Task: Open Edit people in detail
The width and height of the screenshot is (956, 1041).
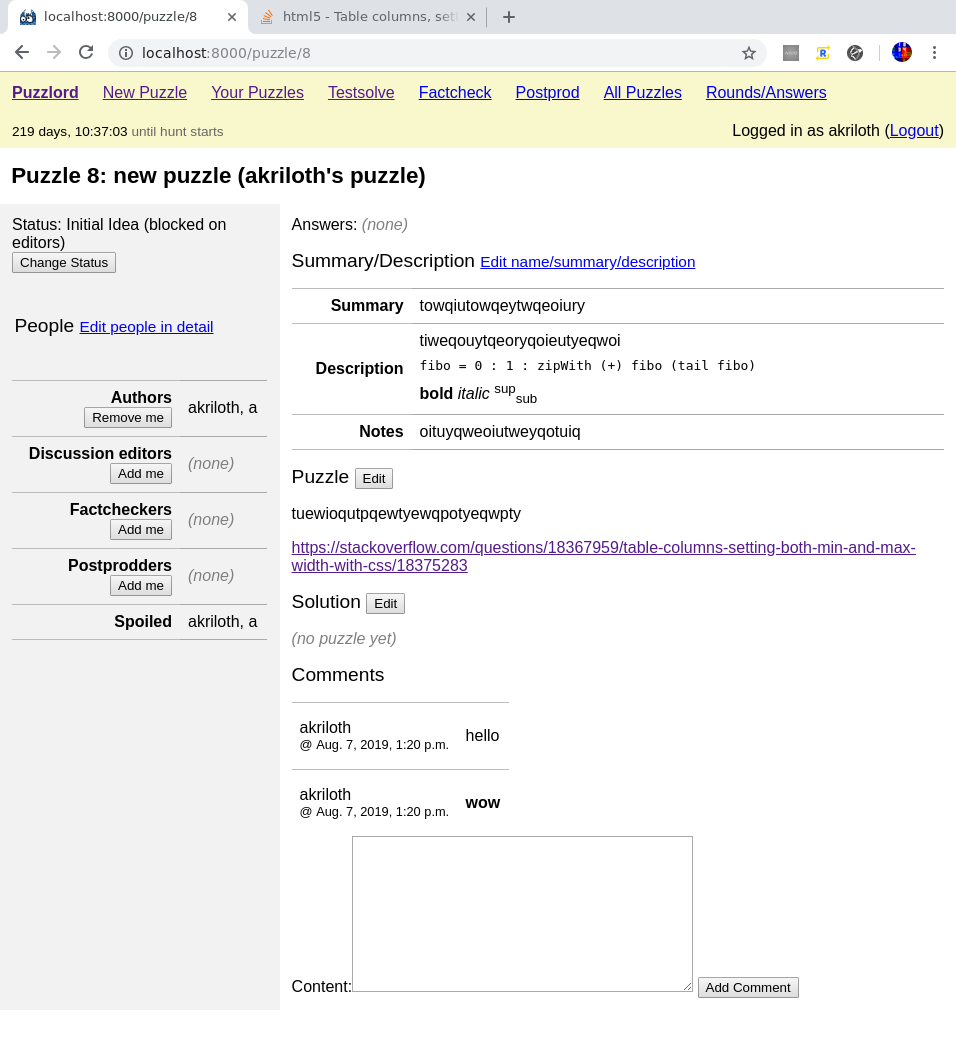Action: tap(146, 327)
